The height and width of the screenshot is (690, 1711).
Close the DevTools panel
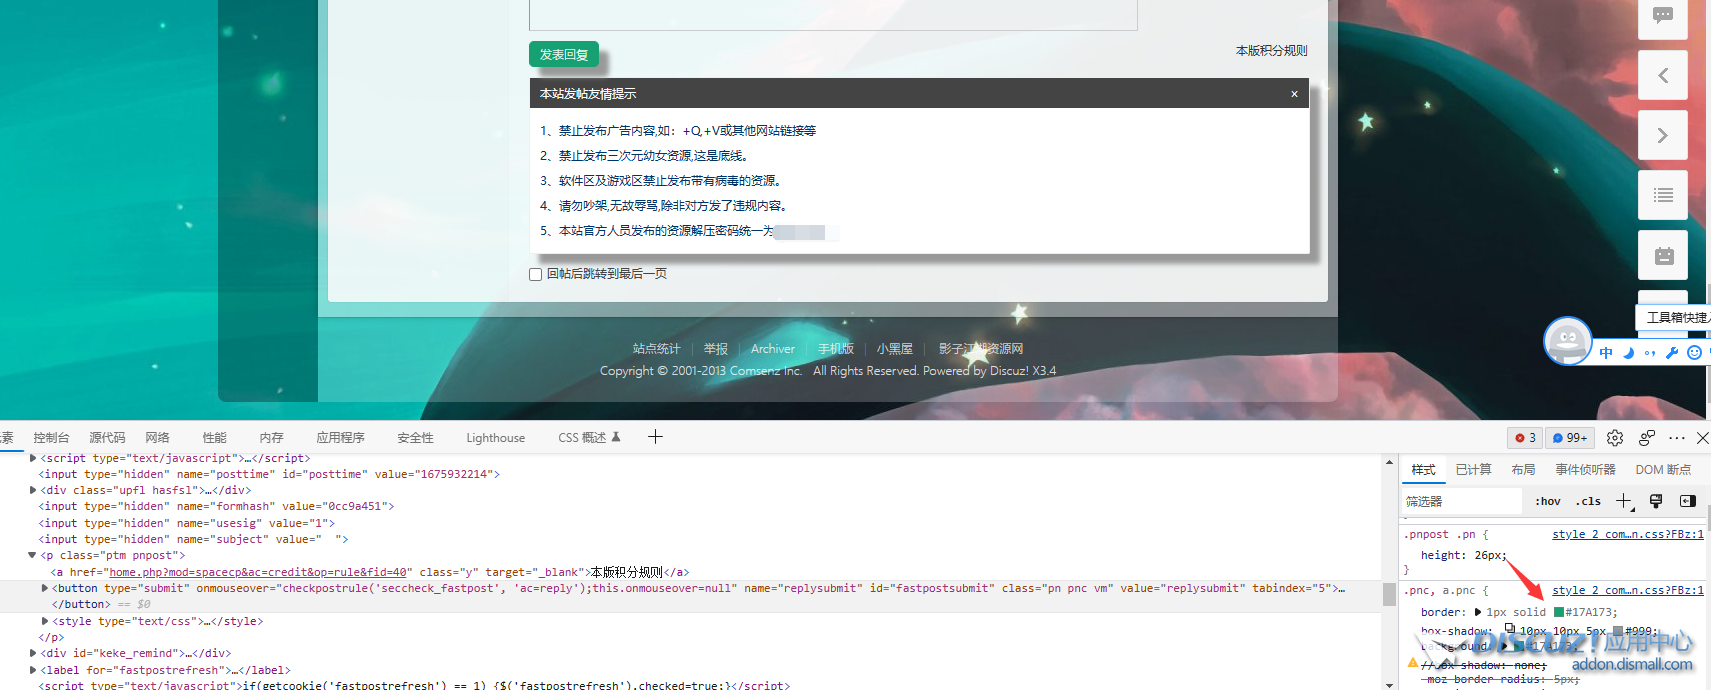point(1702,438)
